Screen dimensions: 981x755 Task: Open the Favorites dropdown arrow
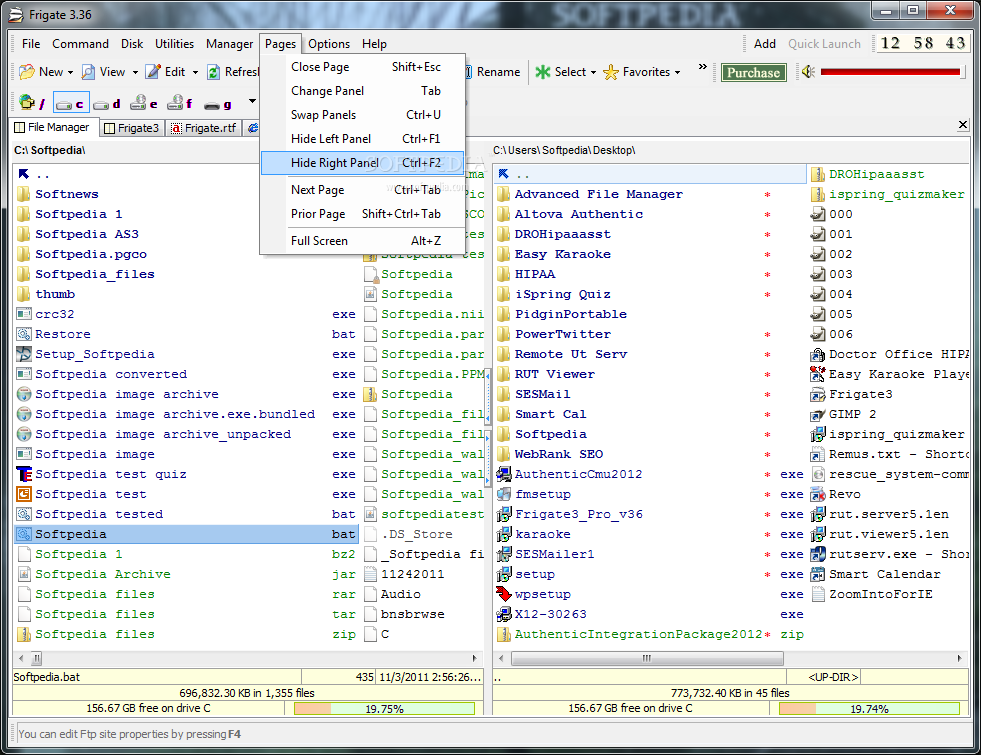tap(678, 73)
